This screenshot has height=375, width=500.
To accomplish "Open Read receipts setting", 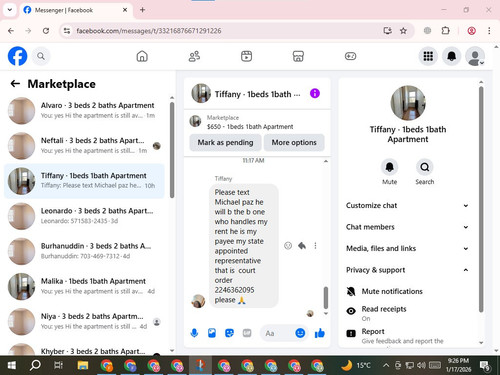I will [x=408, y=313].
